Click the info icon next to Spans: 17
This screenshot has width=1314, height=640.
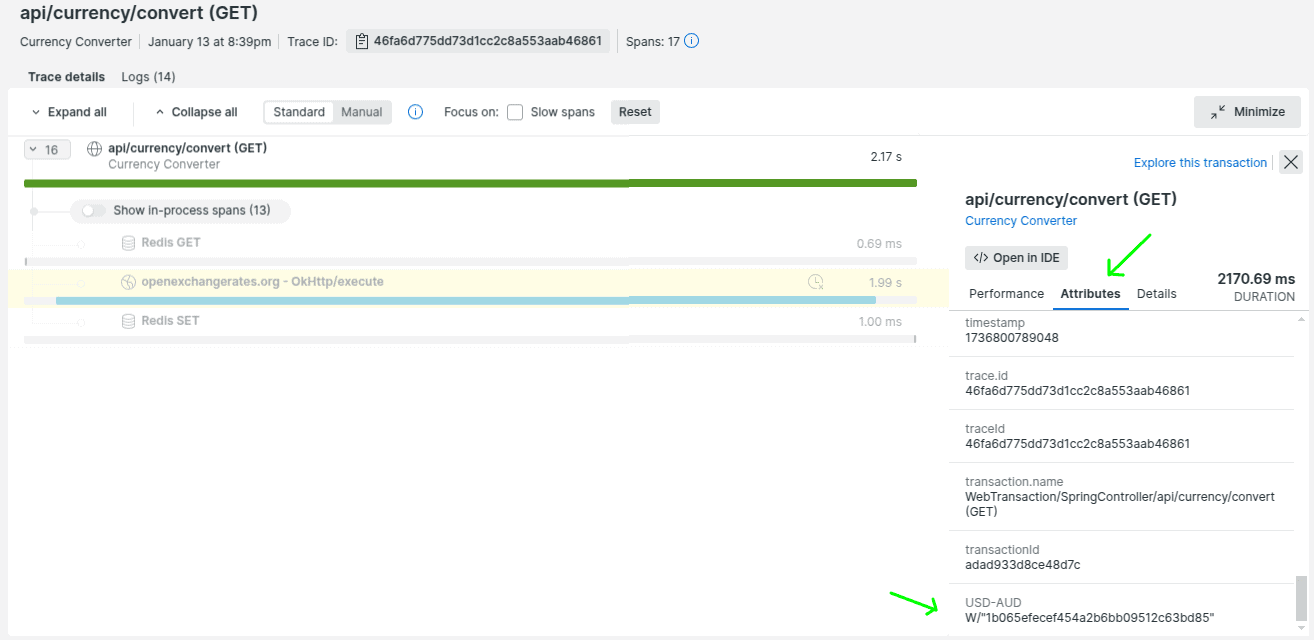(x=691, y=41)
